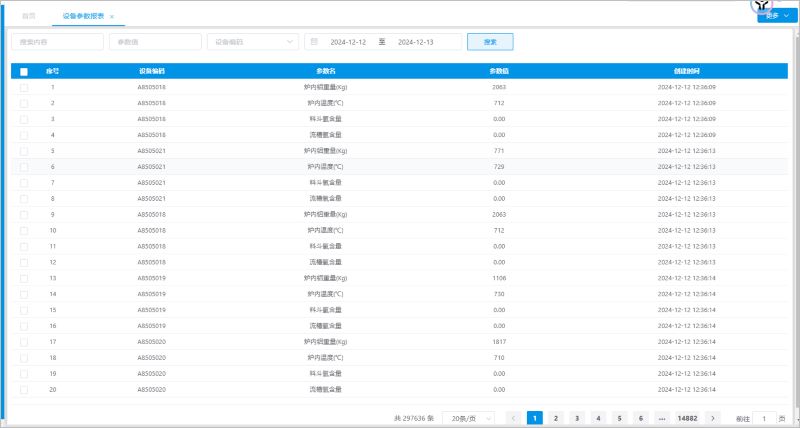Go to page 6
The height and width of the screenshot is (428, 800).
(x=641, y=418)
